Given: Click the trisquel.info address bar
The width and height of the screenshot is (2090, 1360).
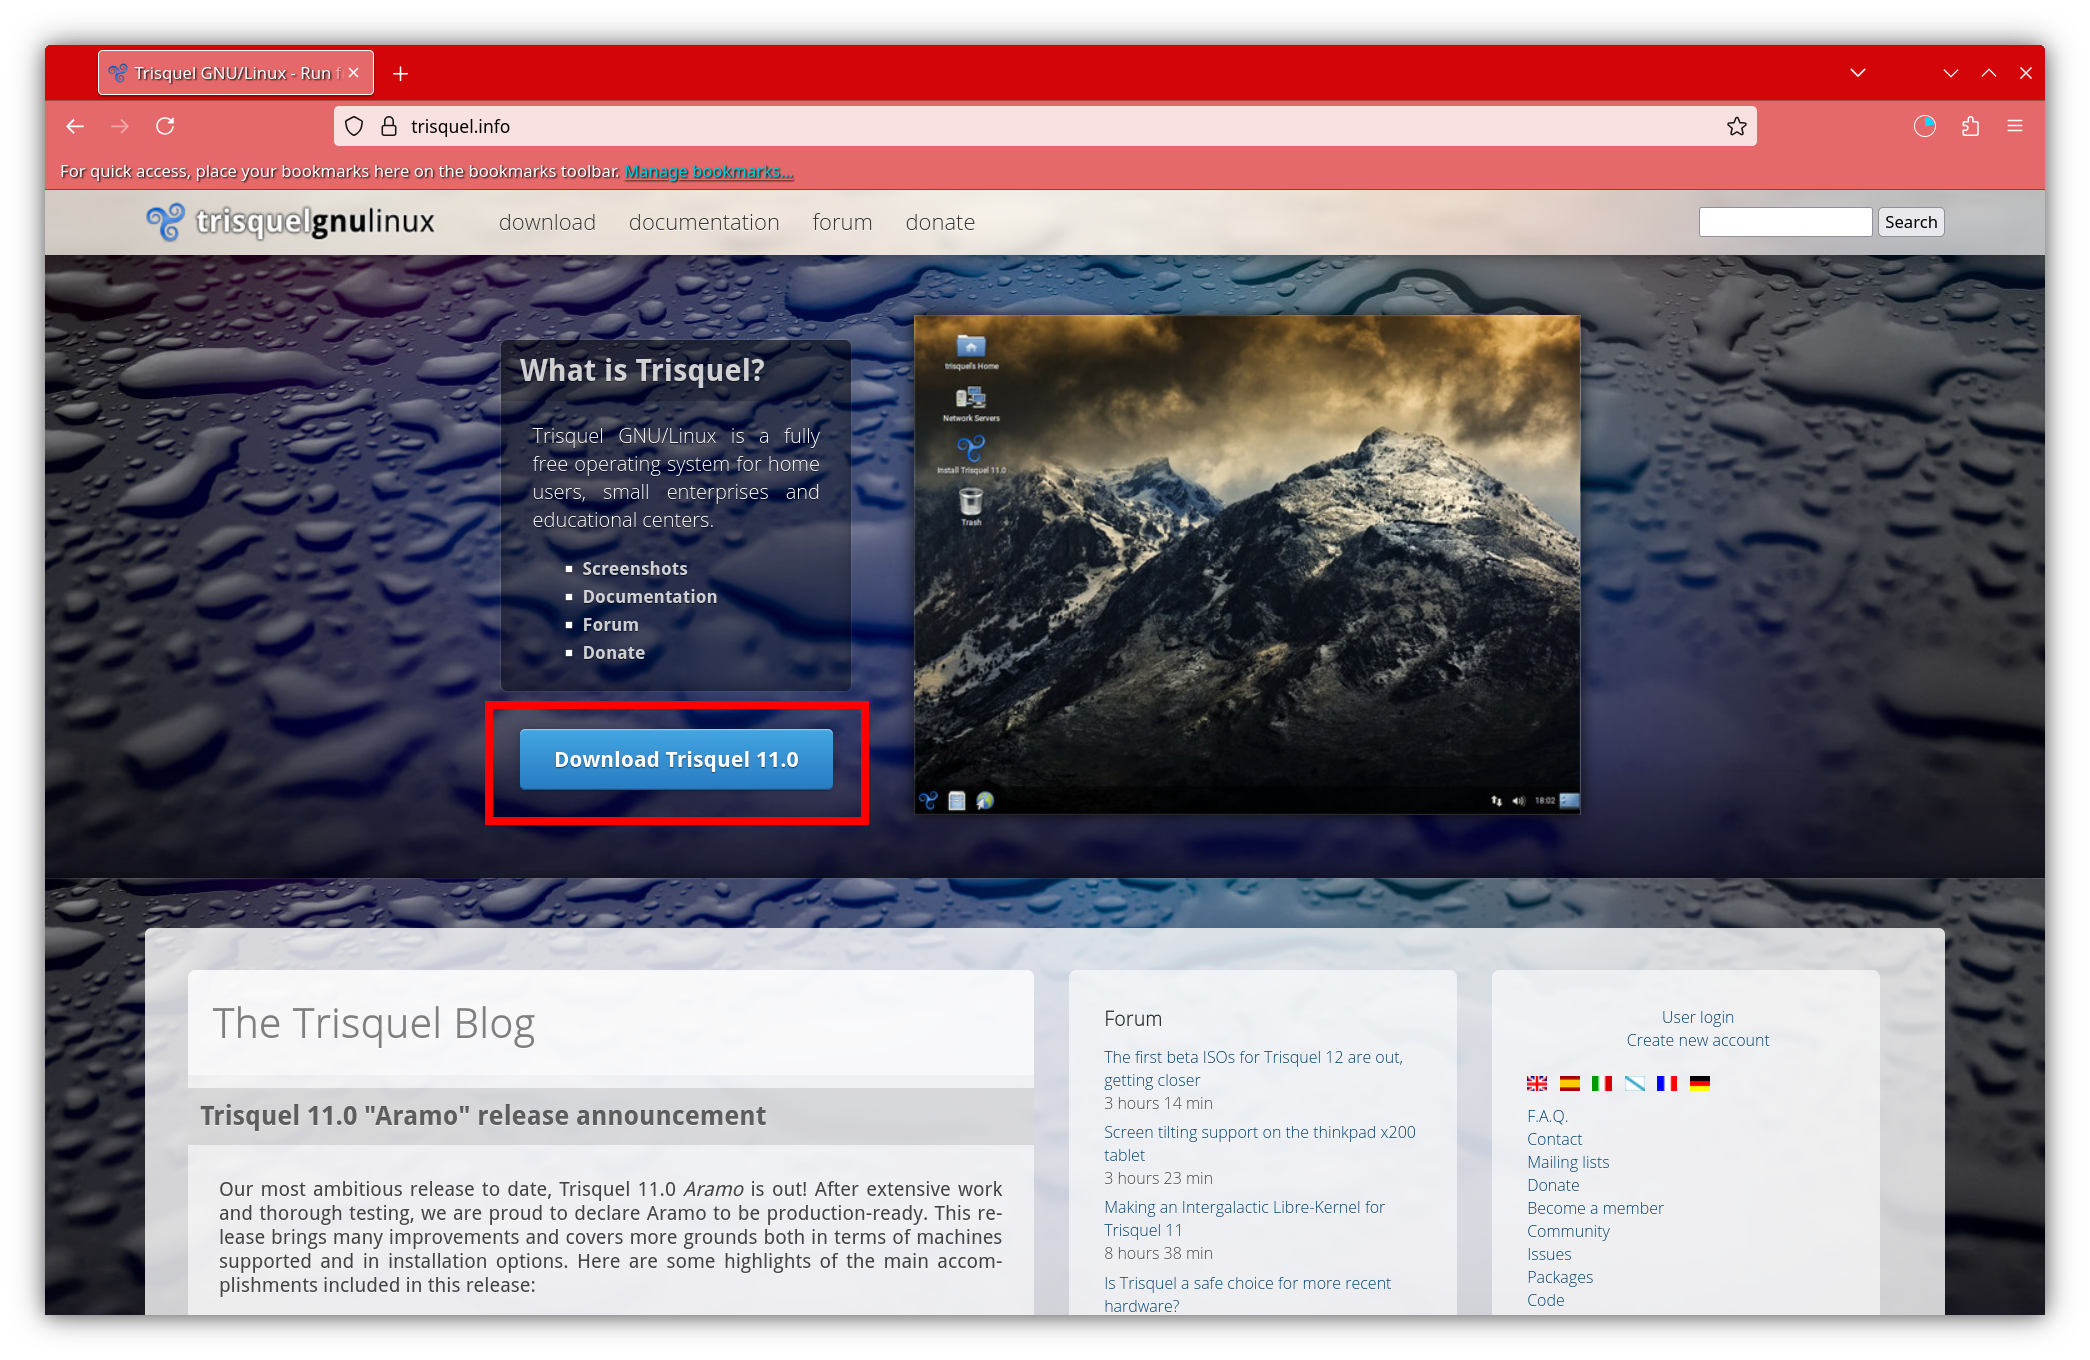Looking at the screenshot, I should tap(1045, 126).
